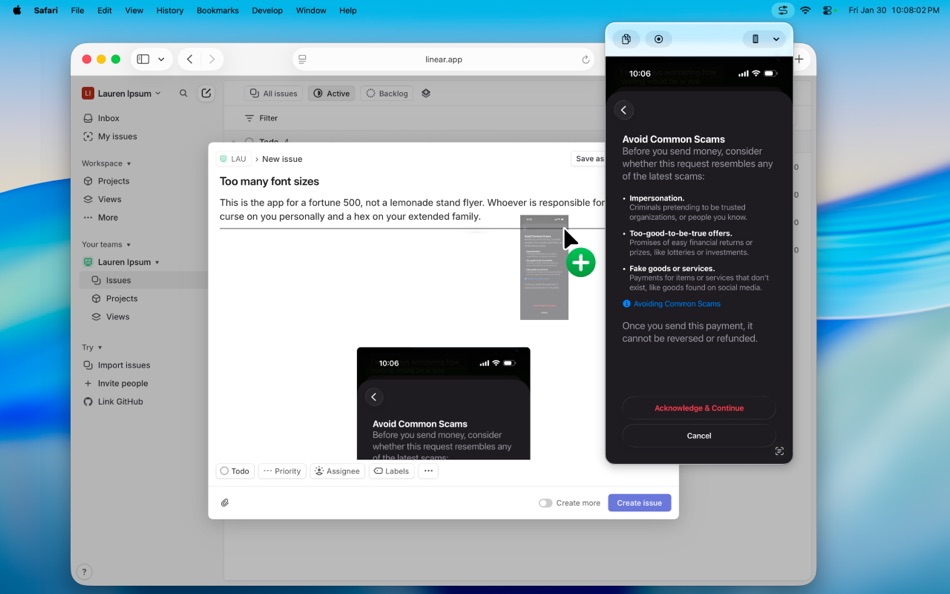The width and height of the screenshot is (950, 594).
Task: Open the Filter control
Action: pos(261,118)
